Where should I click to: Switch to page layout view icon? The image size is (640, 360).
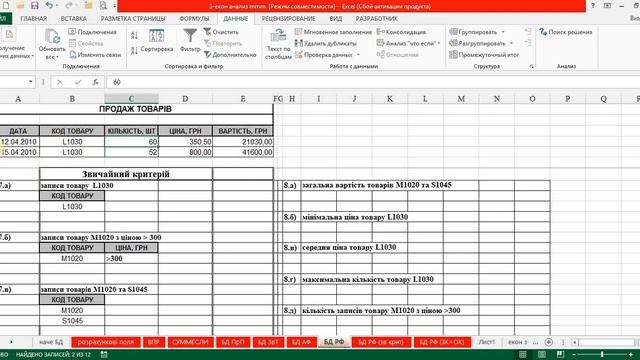[542, 354]
